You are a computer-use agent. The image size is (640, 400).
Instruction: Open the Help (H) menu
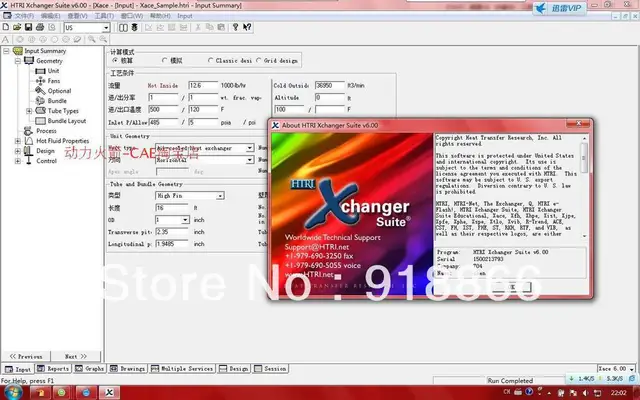[160, 16]
